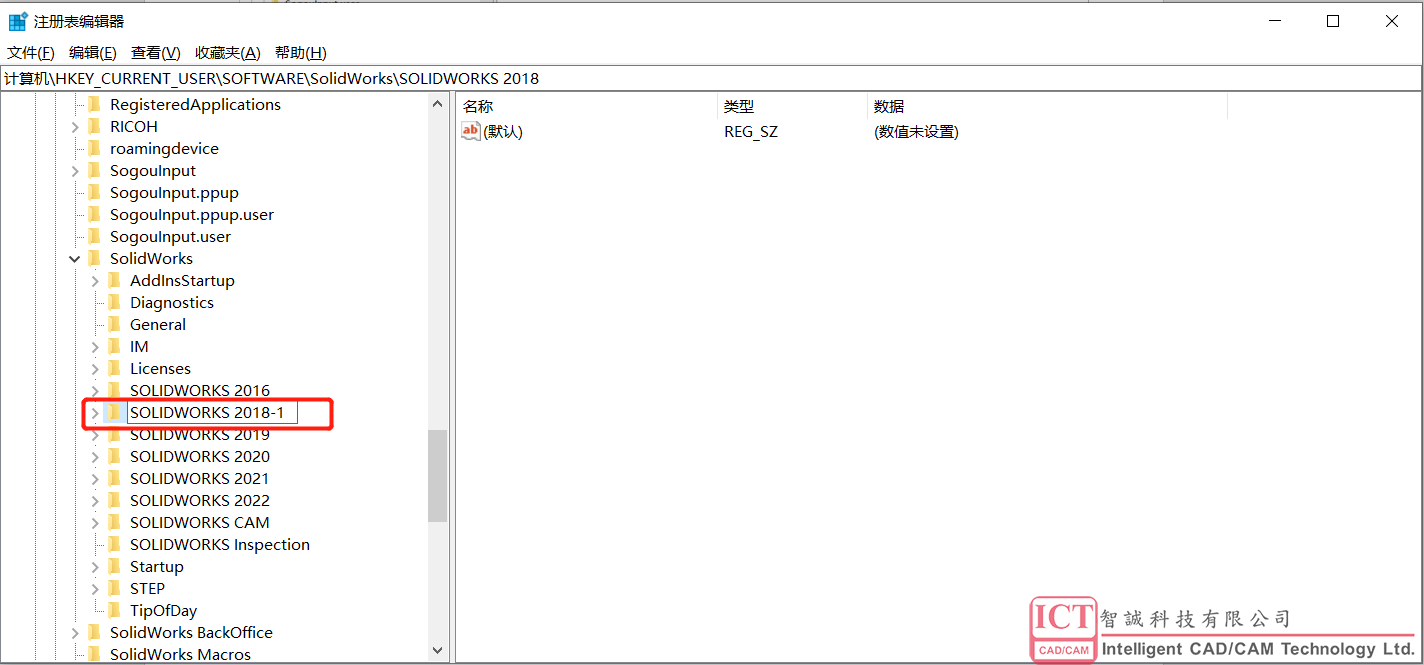The image size is (1424, 665).
Task: Click the folder icon of the key being renamed
Action: pos(114,412)
